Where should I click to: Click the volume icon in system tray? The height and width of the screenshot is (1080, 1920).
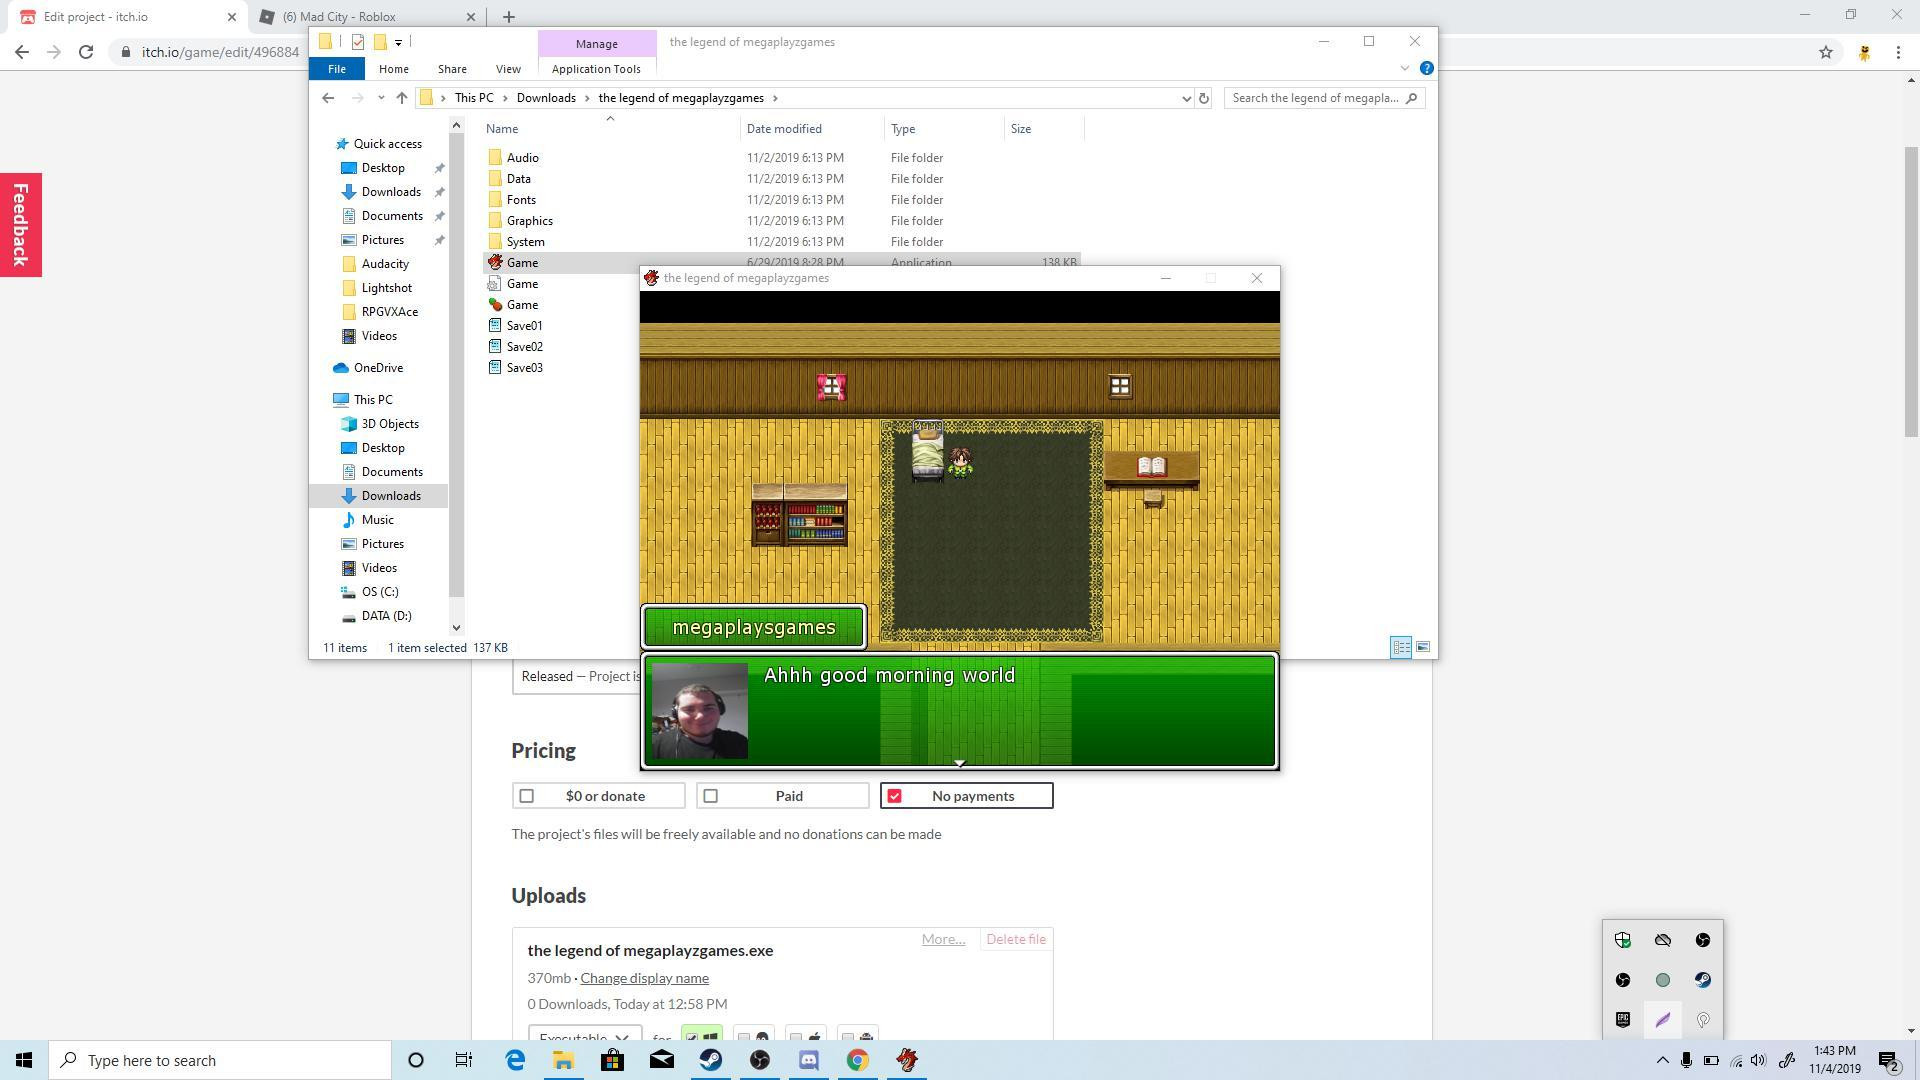coord(1759,1060)
